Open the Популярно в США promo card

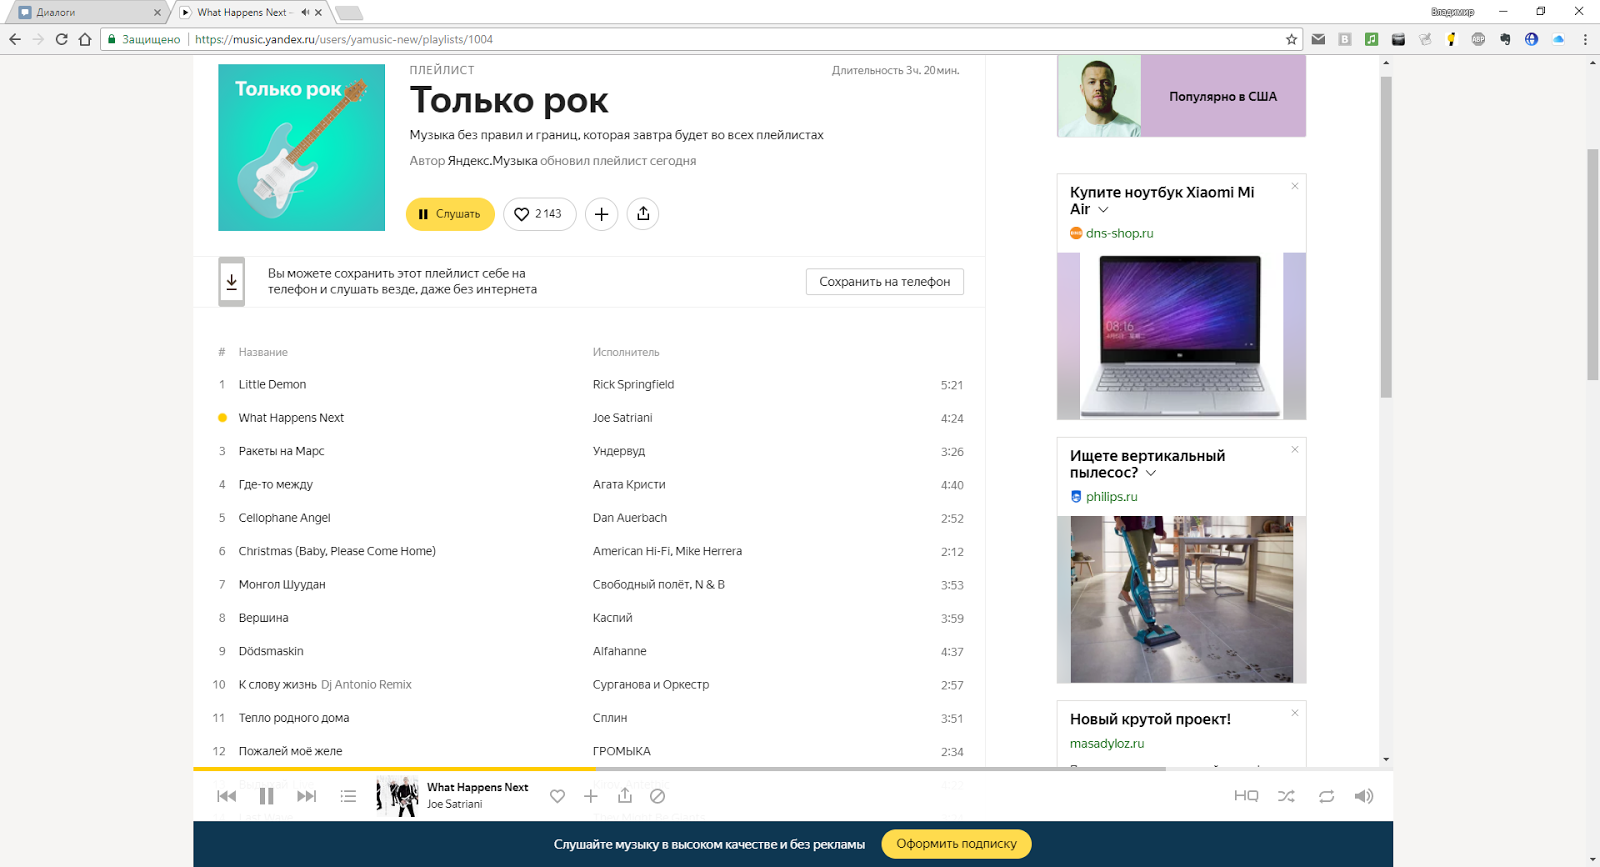click(1181, 96)
